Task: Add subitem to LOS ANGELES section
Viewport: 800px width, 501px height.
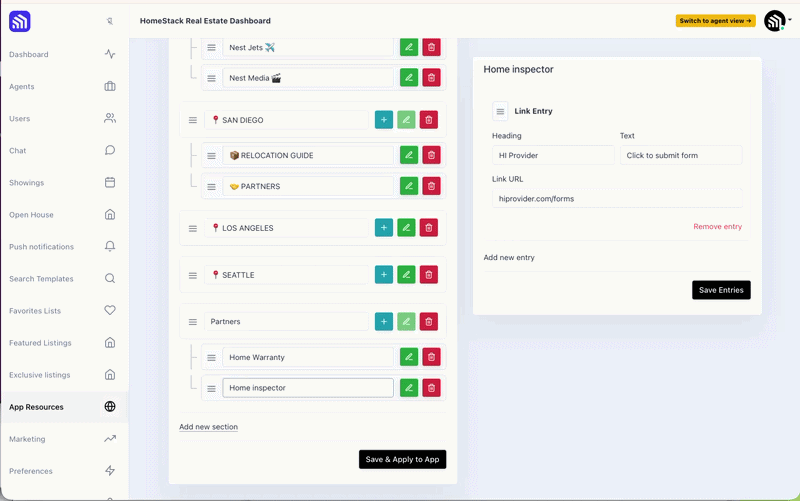Action: coord(384,228)
